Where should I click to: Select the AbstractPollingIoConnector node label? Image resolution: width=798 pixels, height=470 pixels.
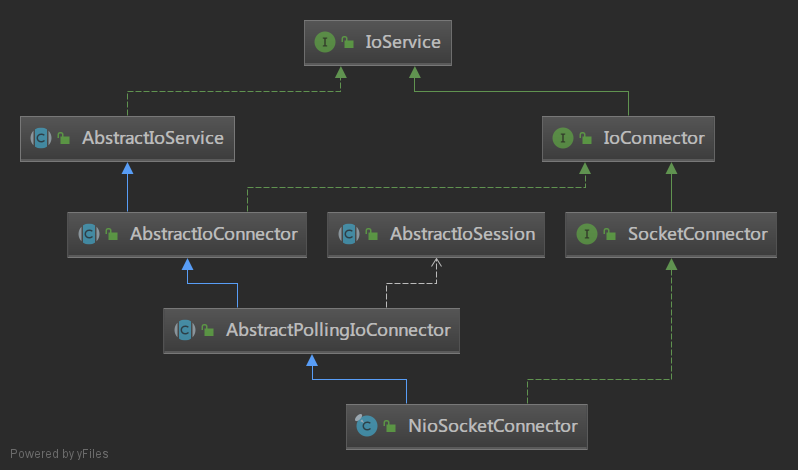coord(338,329)
